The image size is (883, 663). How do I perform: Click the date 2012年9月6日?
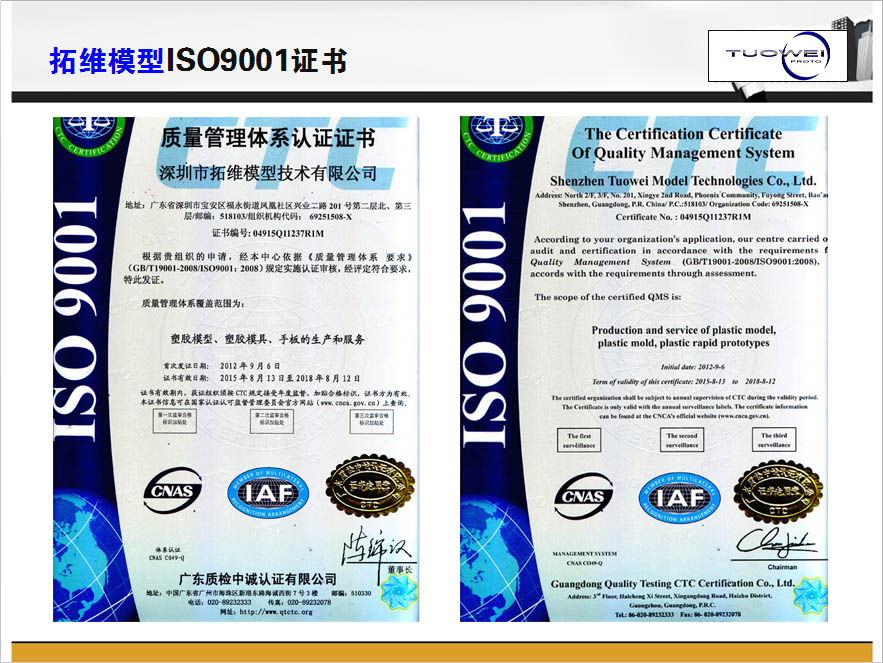pyautogui.click(x=250, y=366)
